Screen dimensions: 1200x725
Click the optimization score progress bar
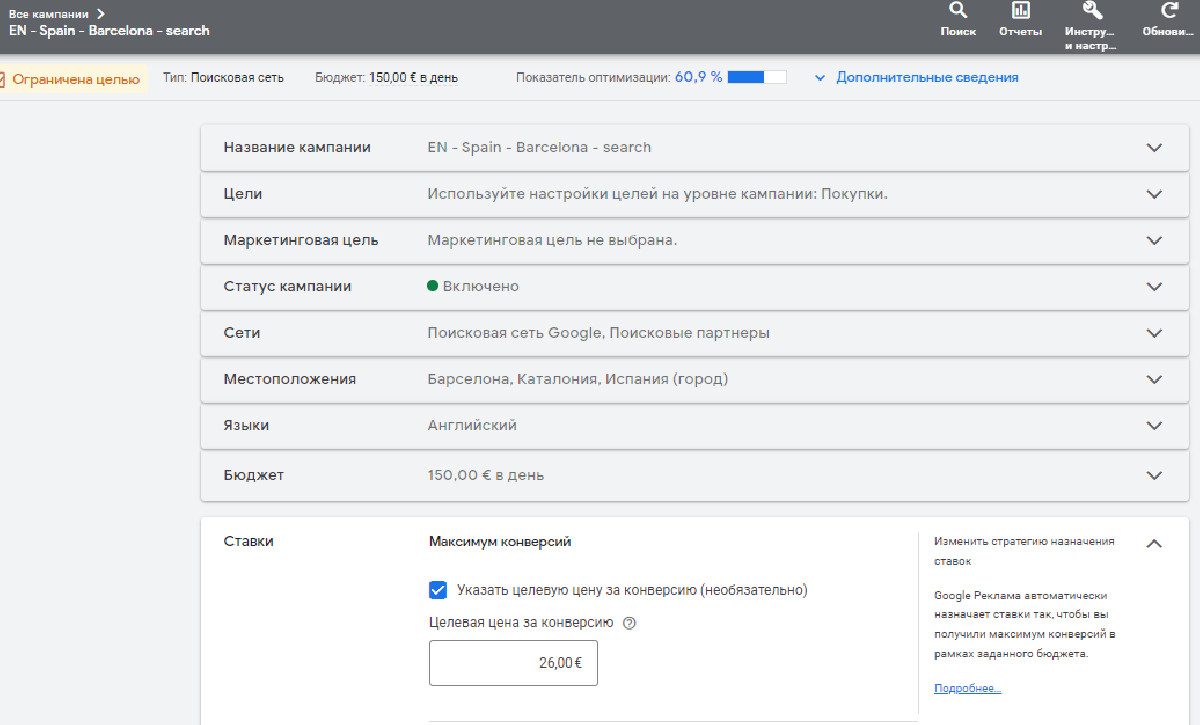coord(757,77)
